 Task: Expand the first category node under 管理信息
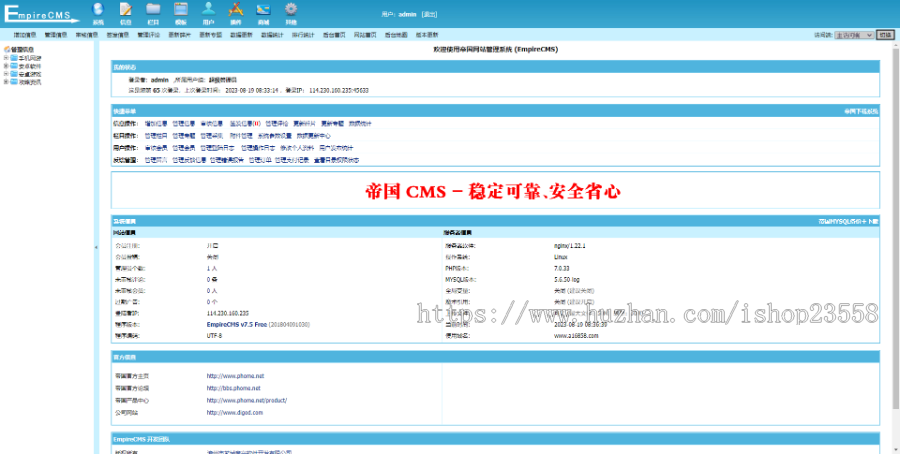point(6,57)
